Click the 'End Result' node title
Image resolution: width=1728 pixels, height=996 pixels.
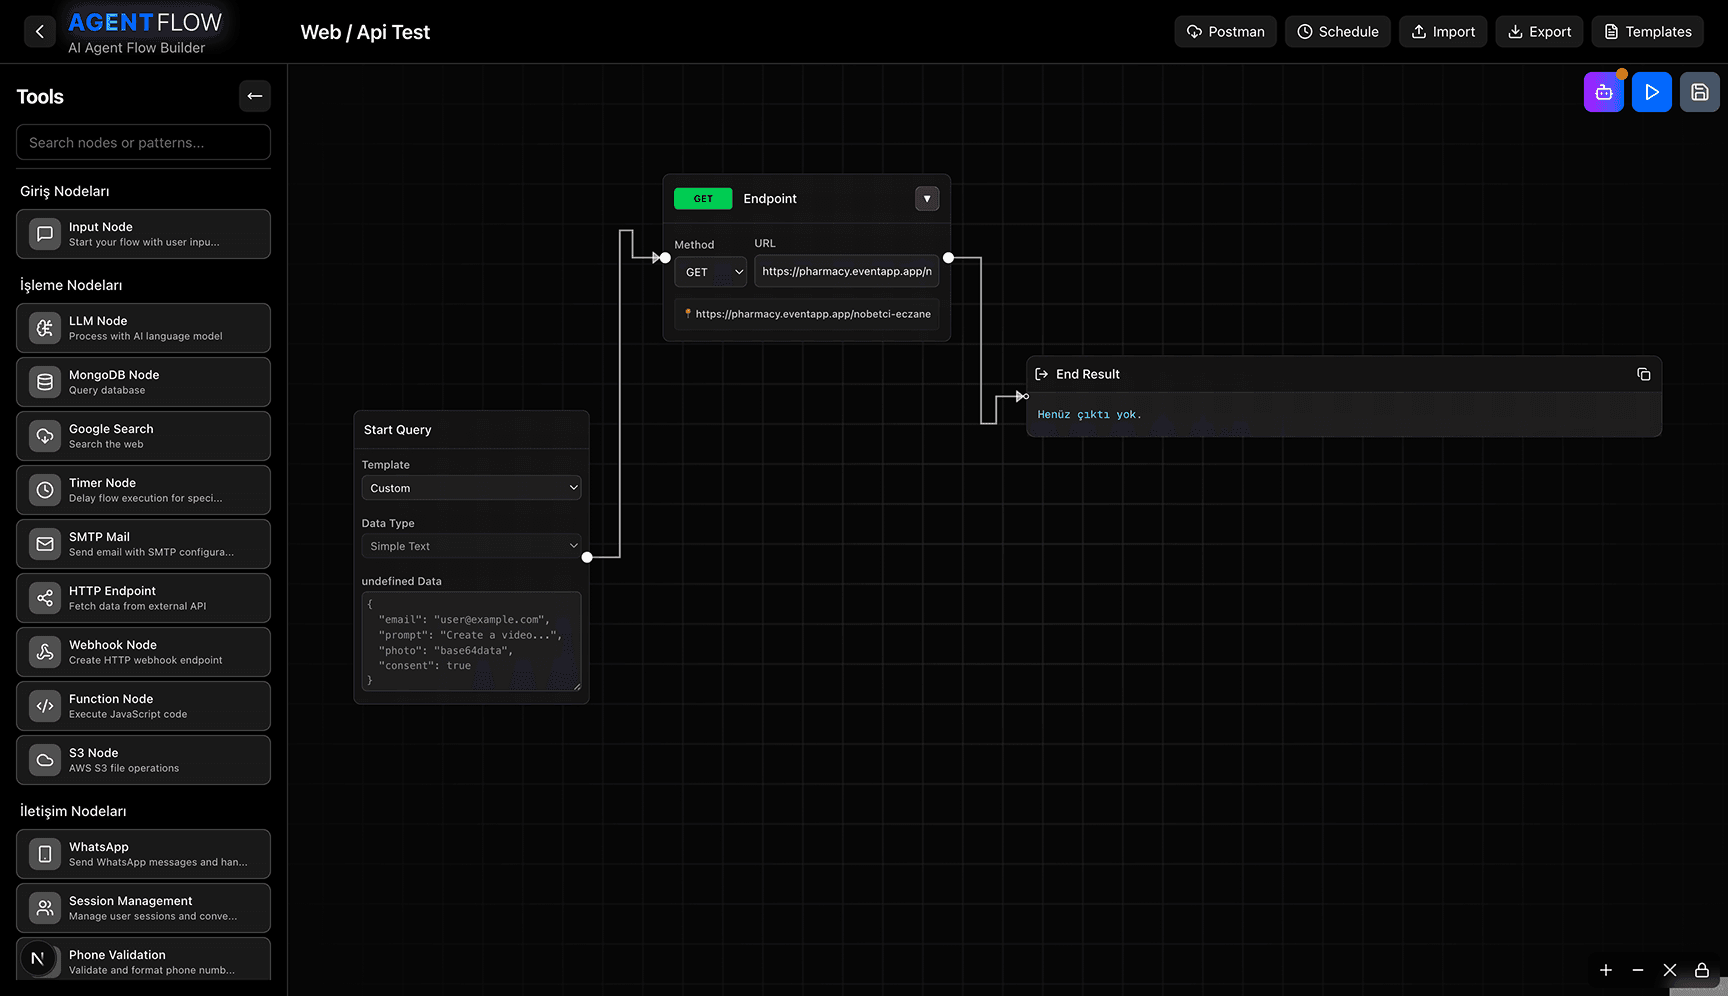coord(1088,374)
